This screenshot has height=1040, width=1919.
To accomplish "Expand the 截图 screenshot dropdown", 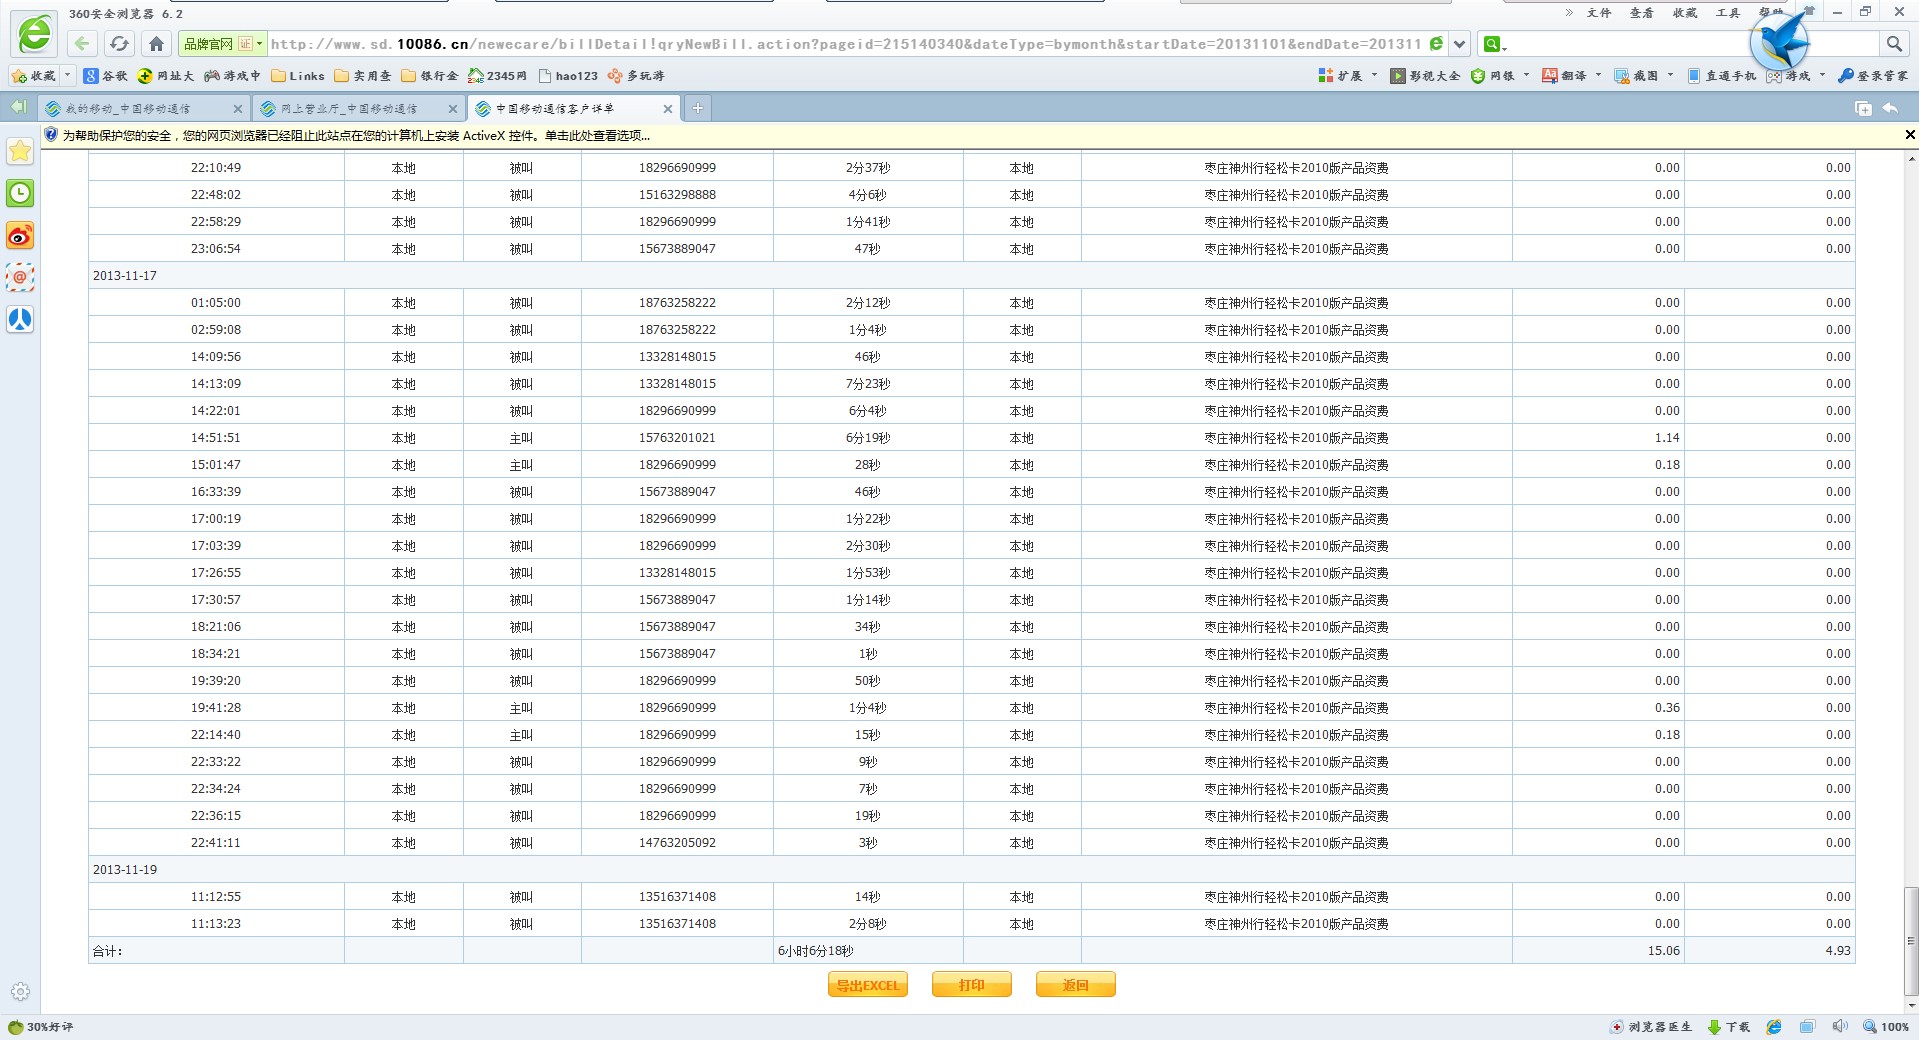I will tap(1670, 75).
